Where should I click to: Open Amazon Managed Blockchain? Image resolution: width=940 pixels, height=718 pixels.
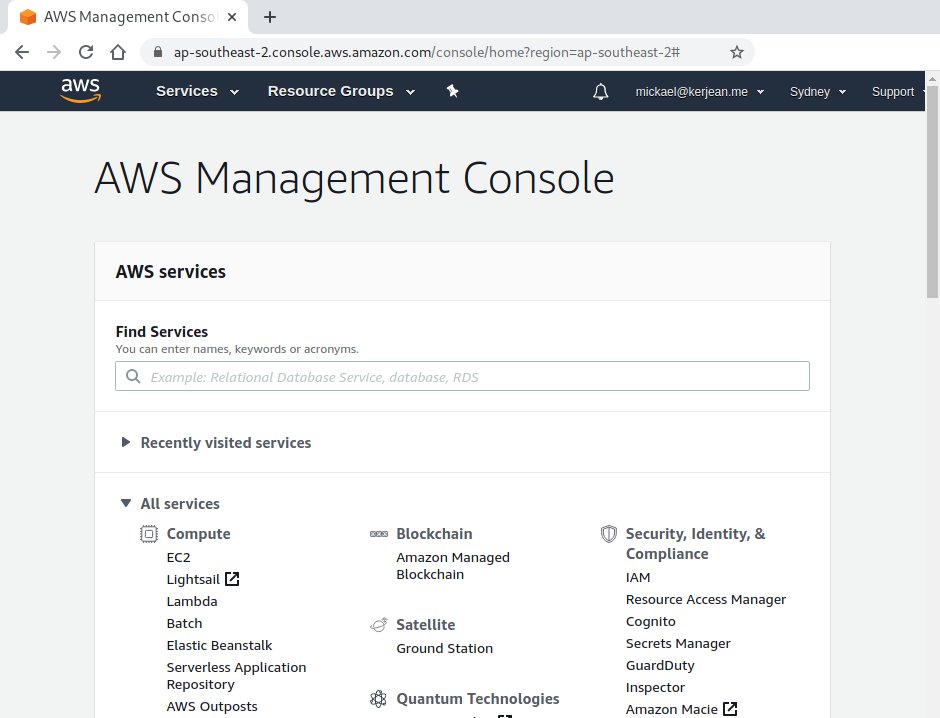pyautogui.click(x=453, y=566)
